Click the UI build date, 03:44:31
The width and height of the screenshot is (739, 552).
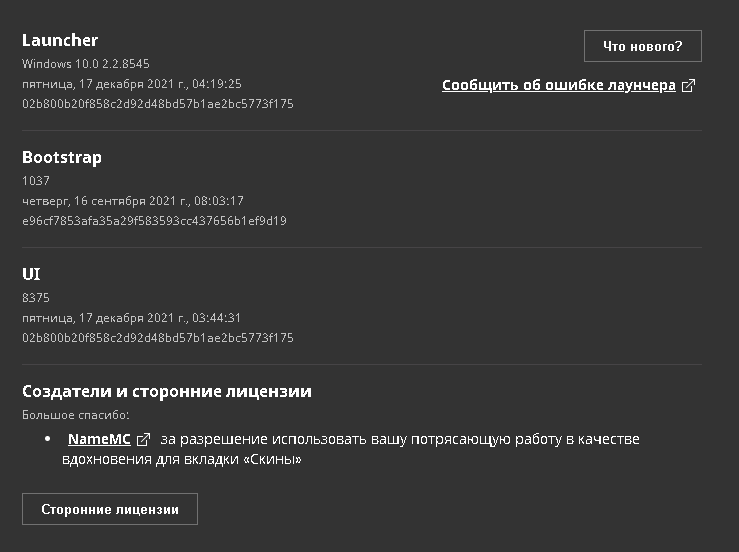[132, 318]
